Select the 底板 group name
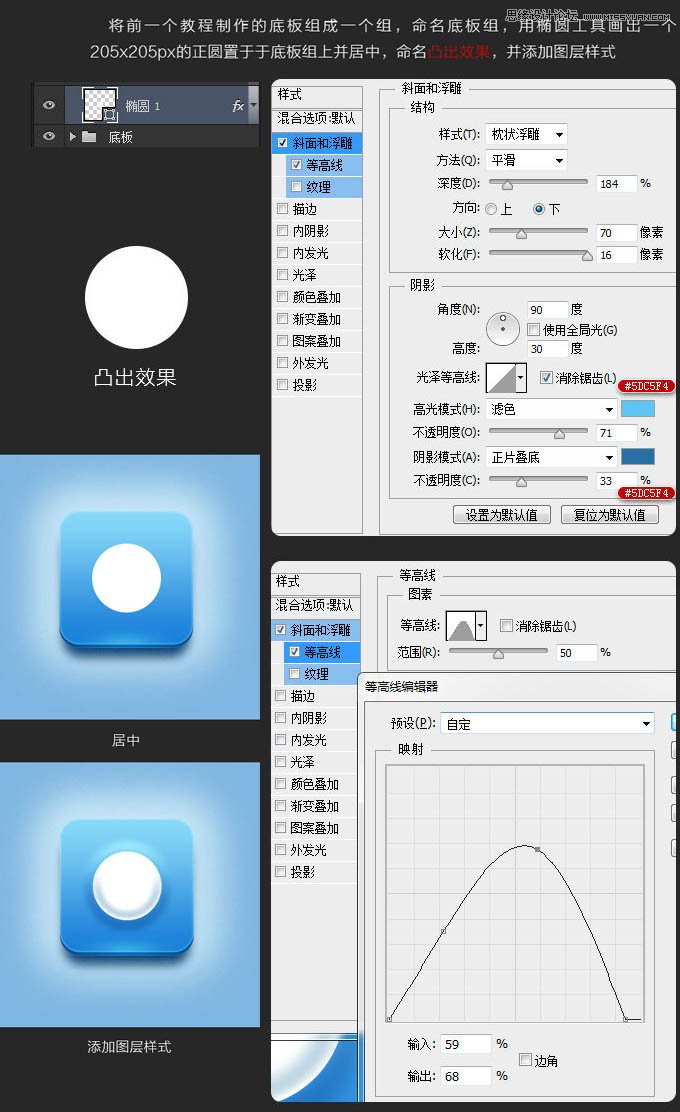Viewport: 680px width, 1112px height. point(121,137)
